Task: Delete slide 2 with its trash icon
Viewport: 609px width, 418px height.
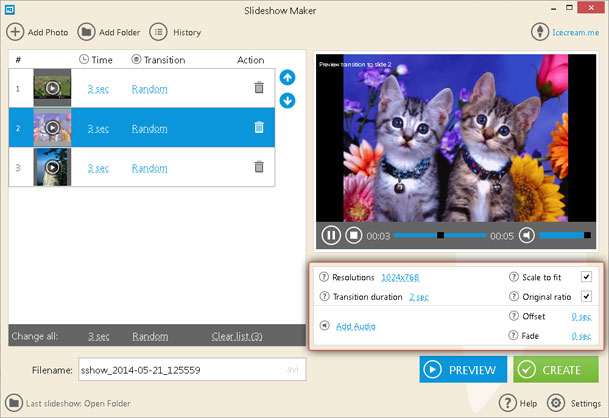Action: pyautogui.click(x=259, y=127)
